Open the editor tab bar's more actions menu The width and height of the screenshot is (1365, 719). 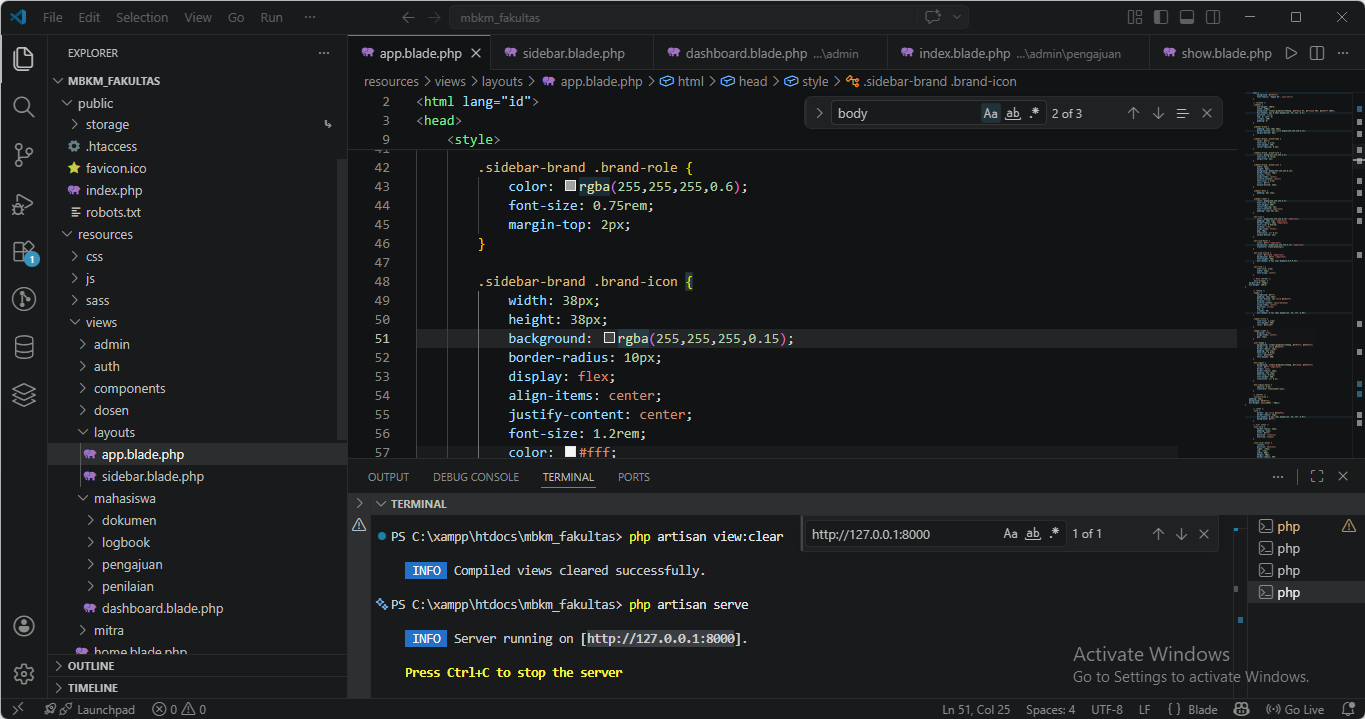coord(1344,53)
